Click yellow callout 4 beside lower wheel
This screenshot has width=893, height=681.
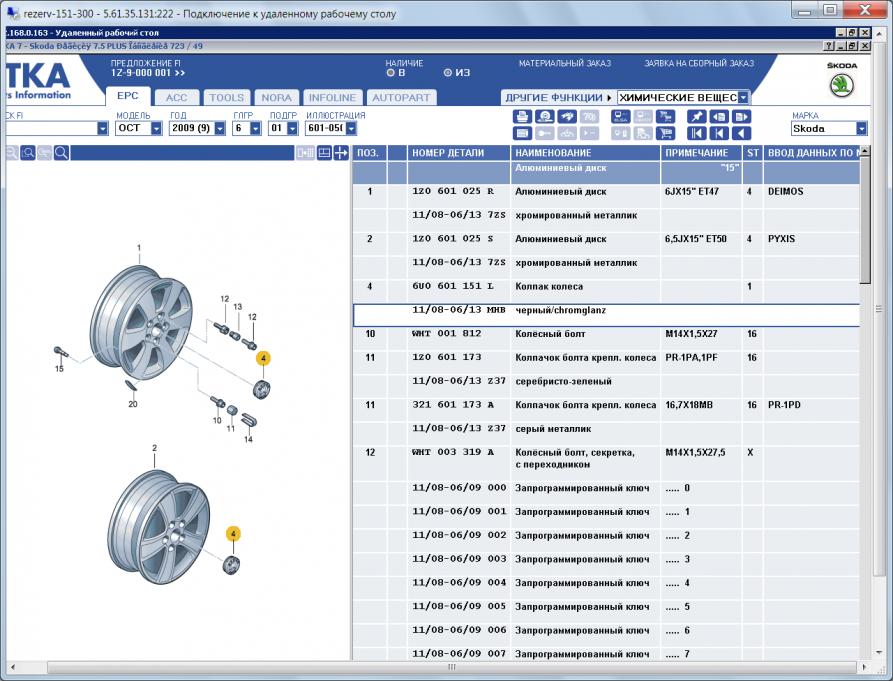point(233,534)
